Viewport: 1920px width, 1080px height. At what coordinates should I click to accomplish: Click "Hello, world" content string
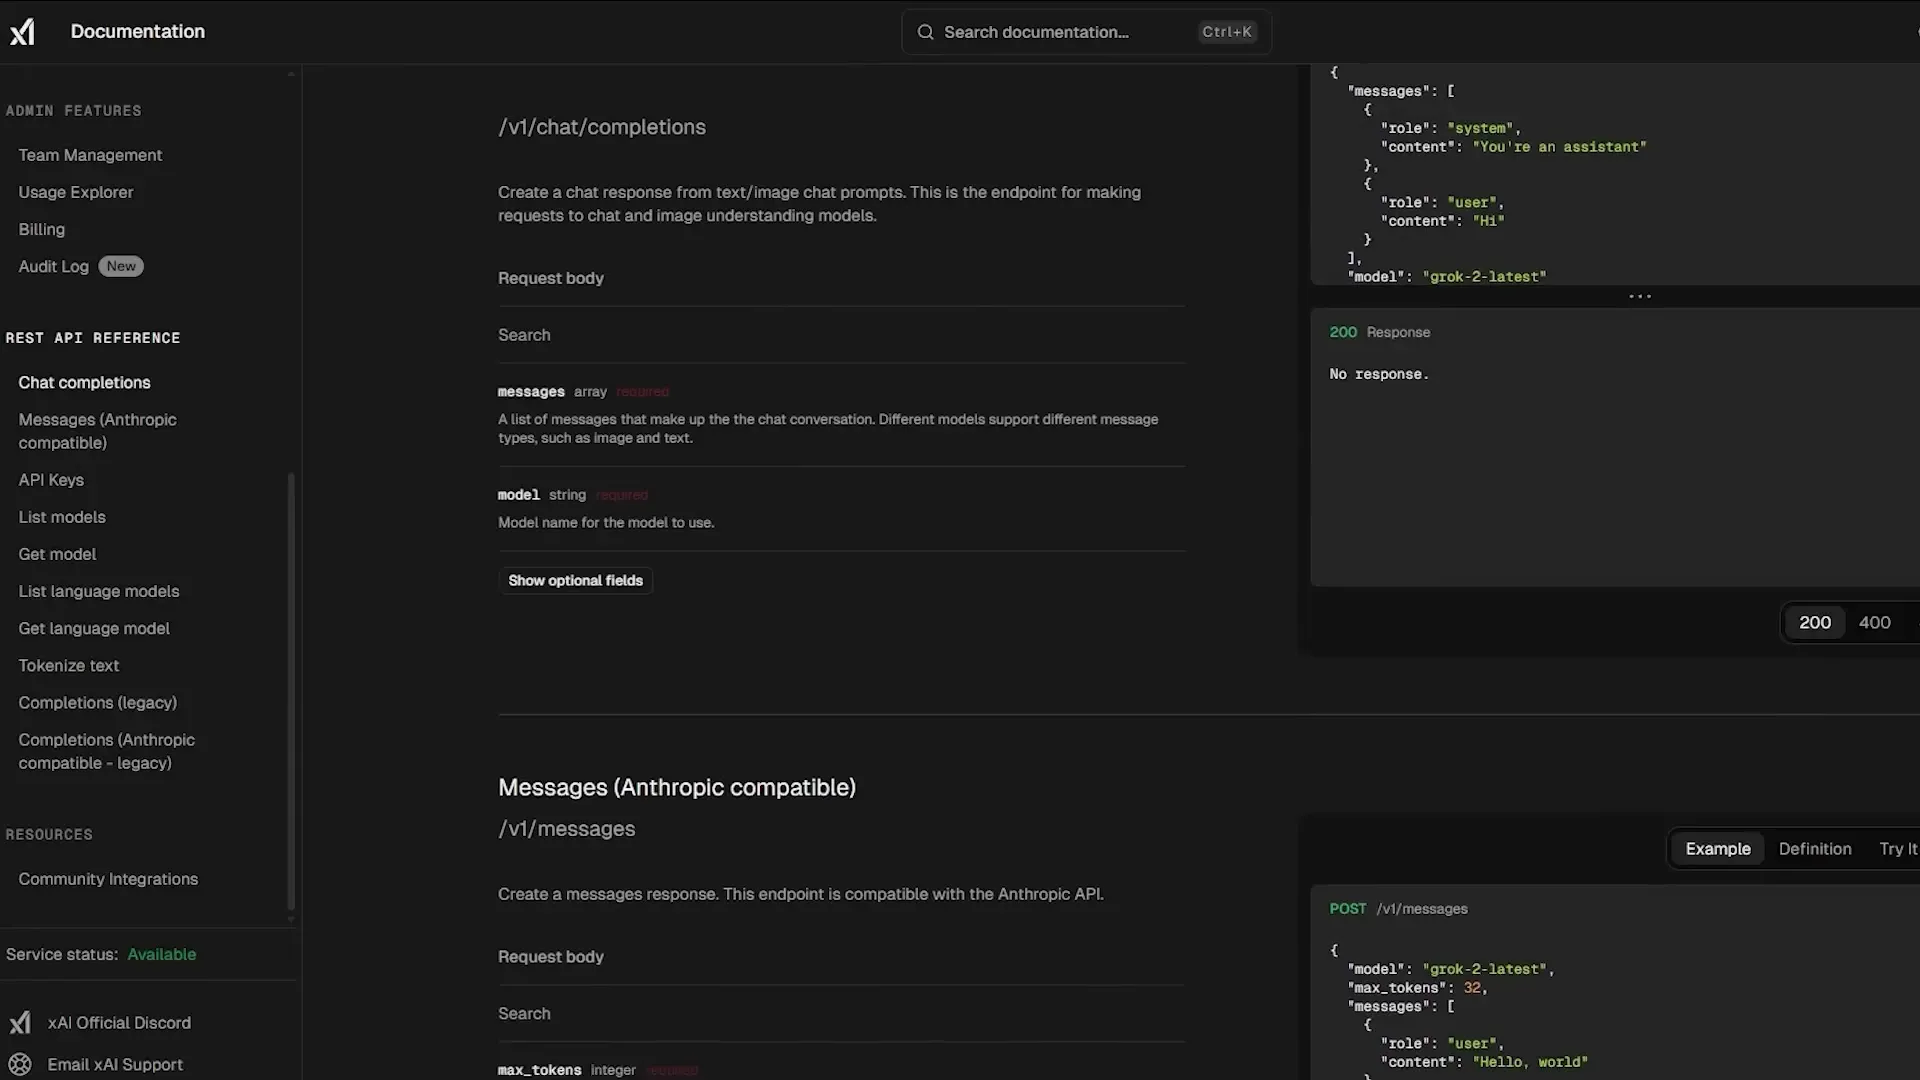pyautogui.click(x=1530, y=1062)
